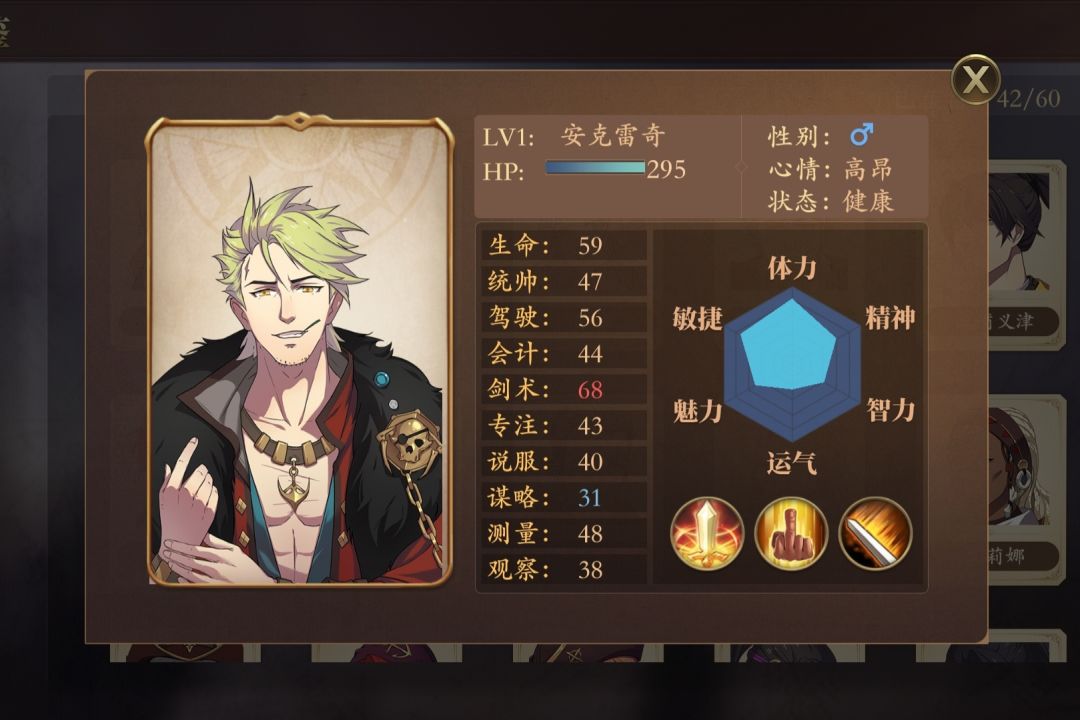This screenshot has height=720, width=1080.
Task: Click the 生命 stat row
Action: pyautogui.click(x=563, y=245)
